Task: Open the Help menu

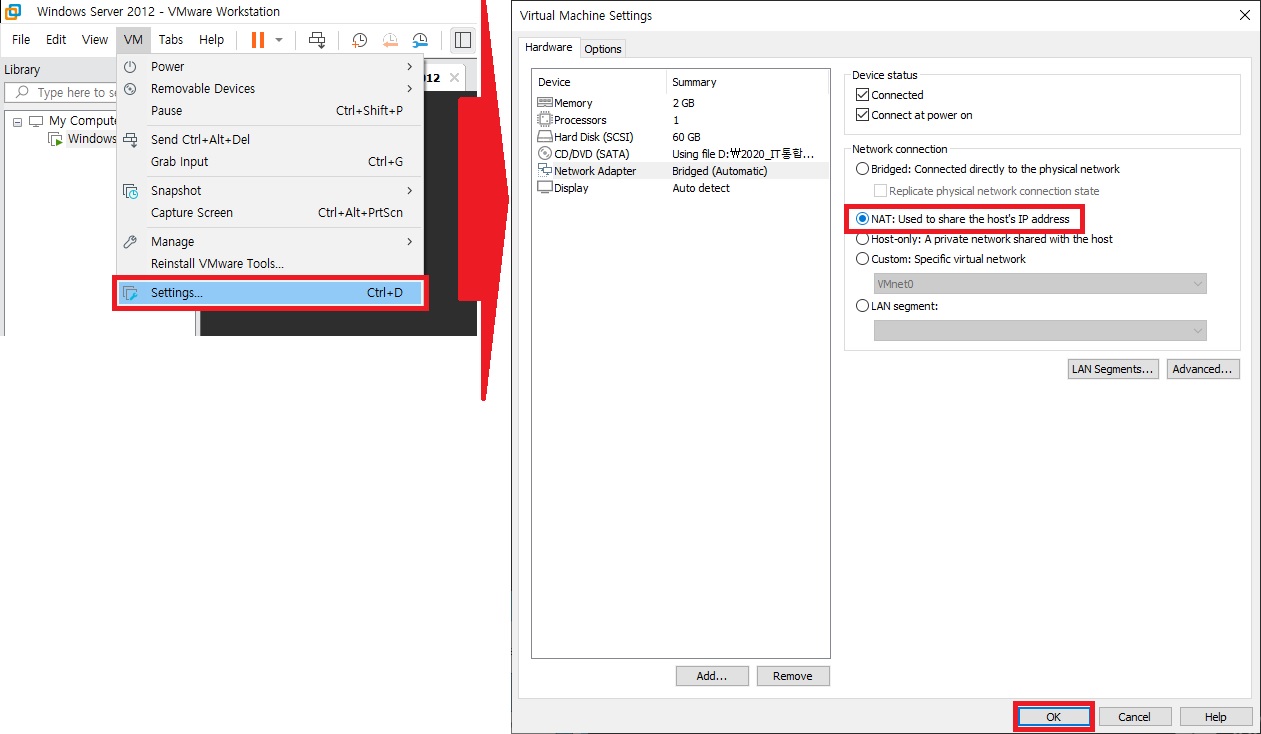Action: click(211, 40)
